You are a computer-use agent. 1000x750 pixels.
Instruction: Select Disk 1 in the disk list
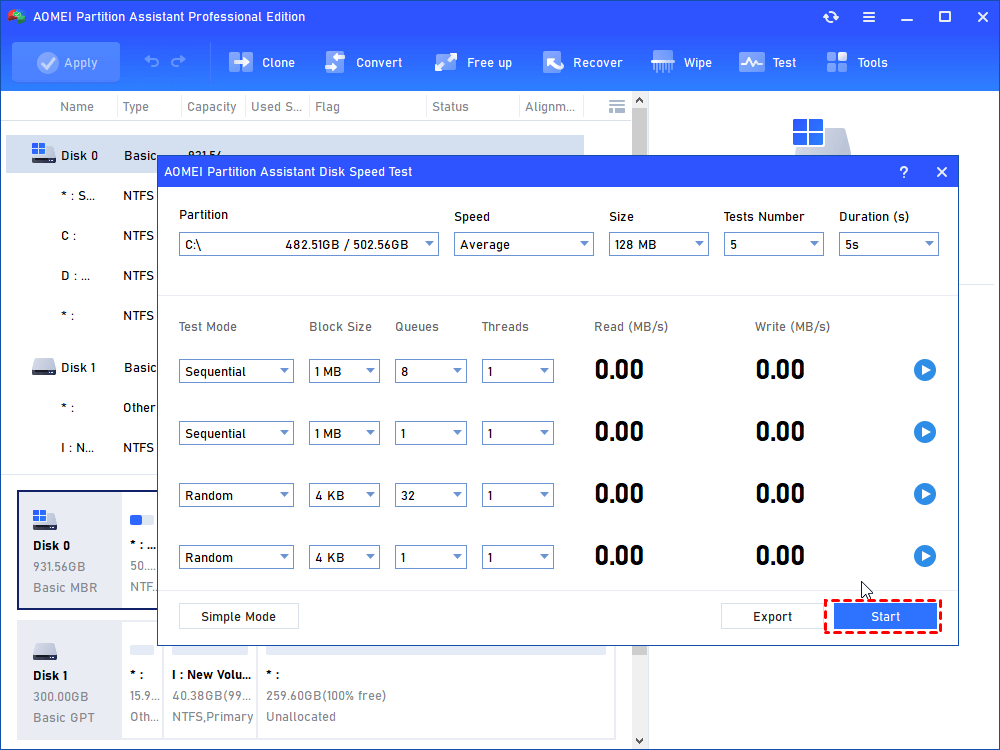coord(79,368)
